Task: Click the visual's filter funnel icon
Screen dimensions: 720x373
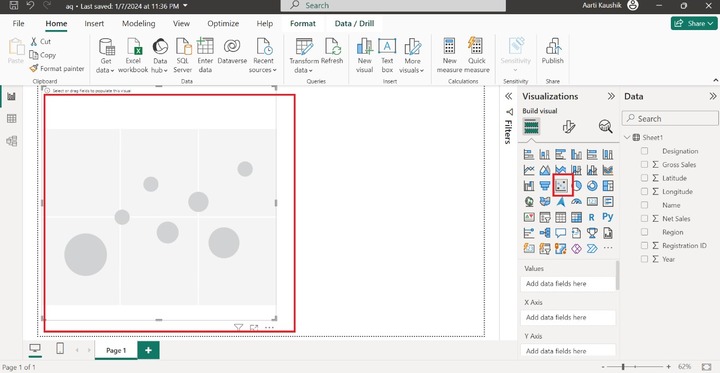Action: click(x=238, y=328)
